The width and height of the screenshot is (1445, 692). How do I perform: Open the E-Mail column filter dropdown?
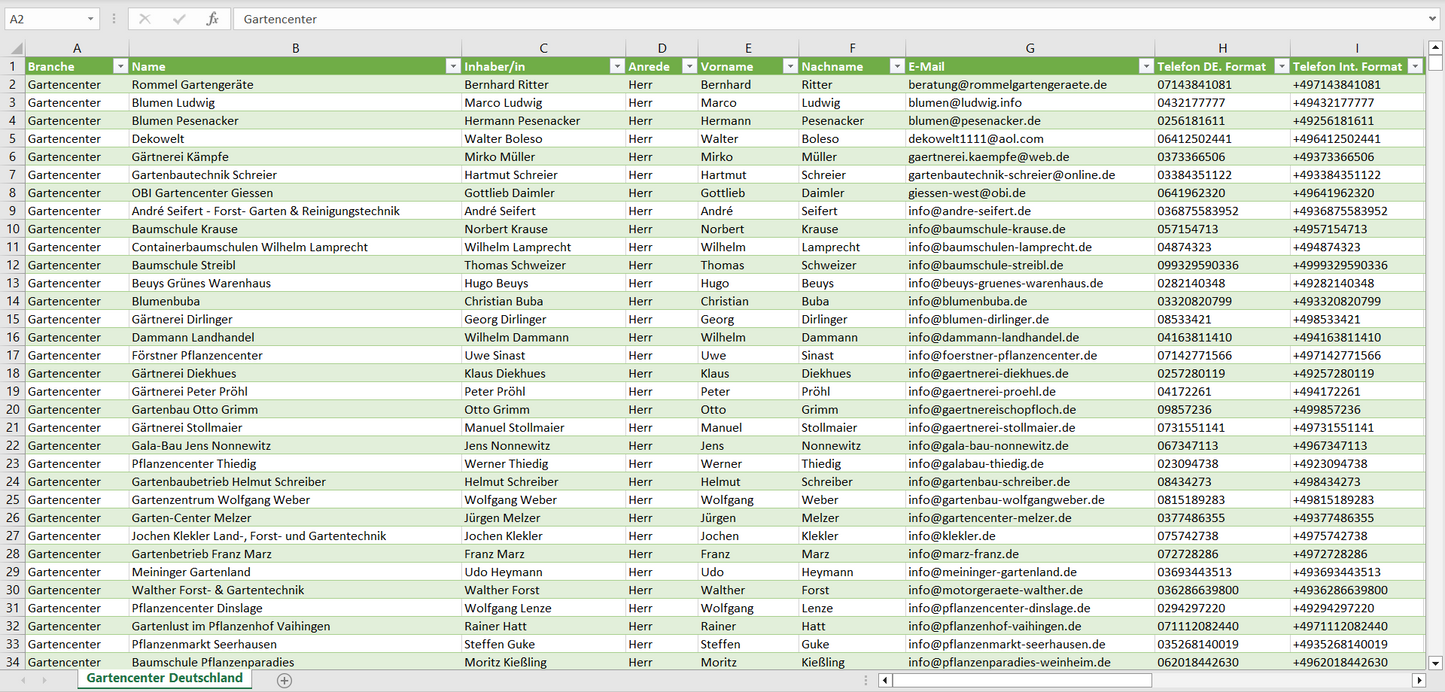tap(1145, 66)
